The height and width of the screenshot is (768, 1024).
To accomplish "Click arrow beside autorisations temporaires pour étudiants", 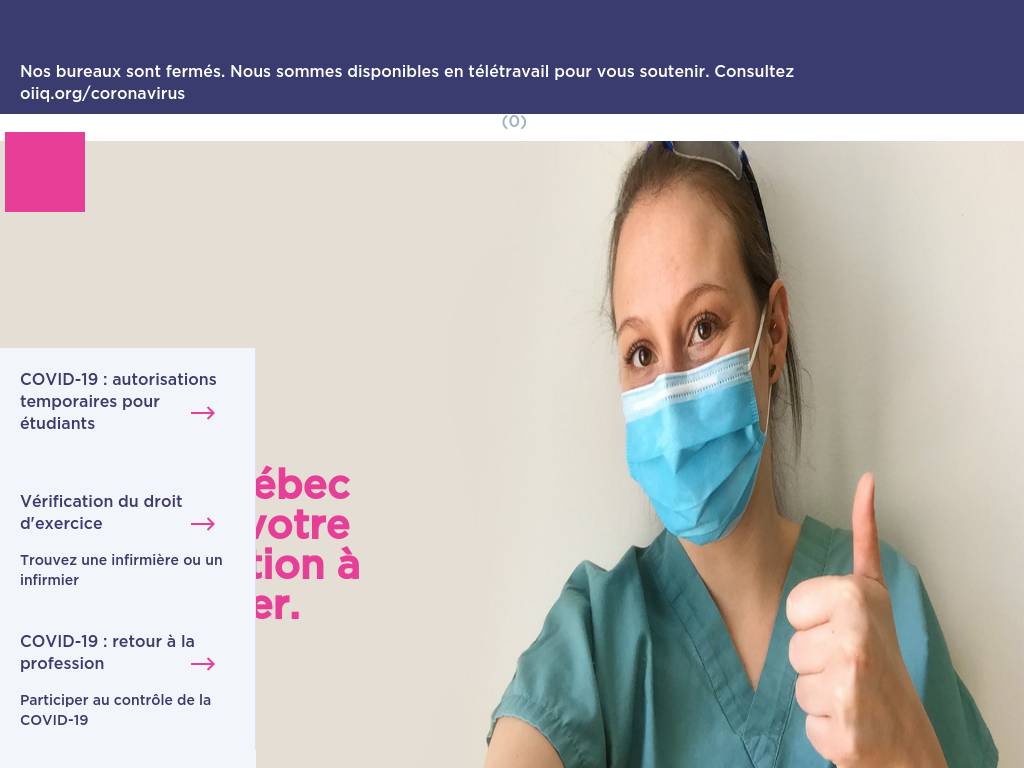I will tap(203, 413).
